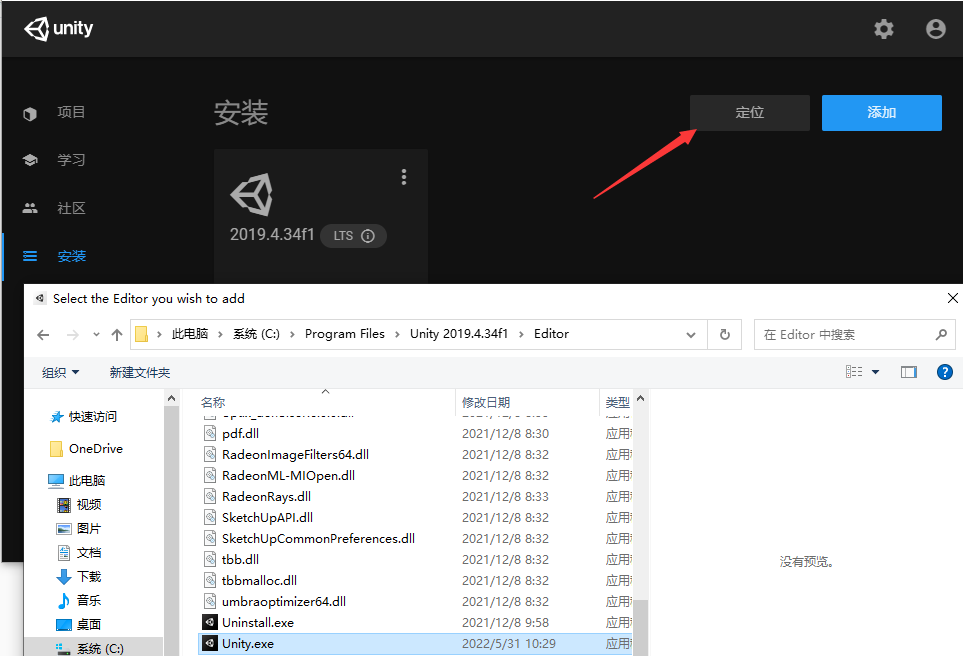Select RadeonML-MIOpen.dll file
963x656 pixels.
click(288, 475)
